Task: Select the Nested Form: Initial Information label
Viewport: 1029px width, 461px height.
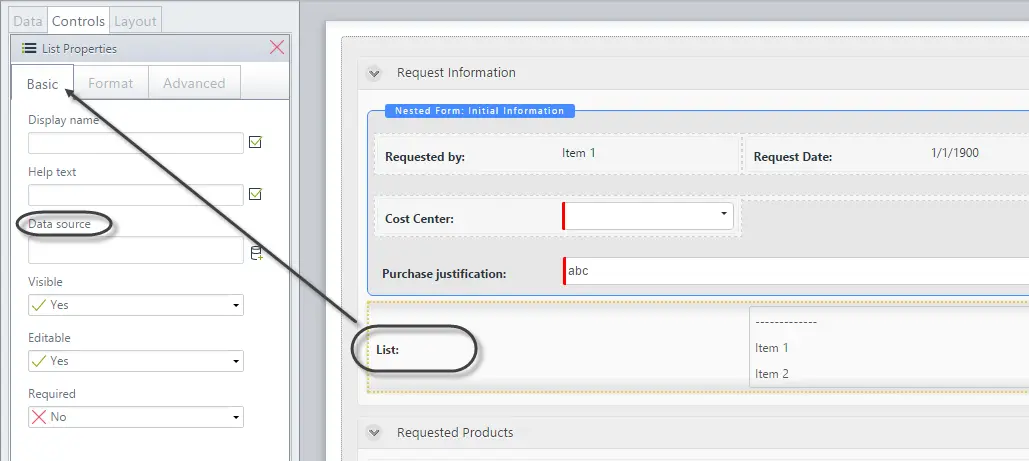Action: pos(480,110)
